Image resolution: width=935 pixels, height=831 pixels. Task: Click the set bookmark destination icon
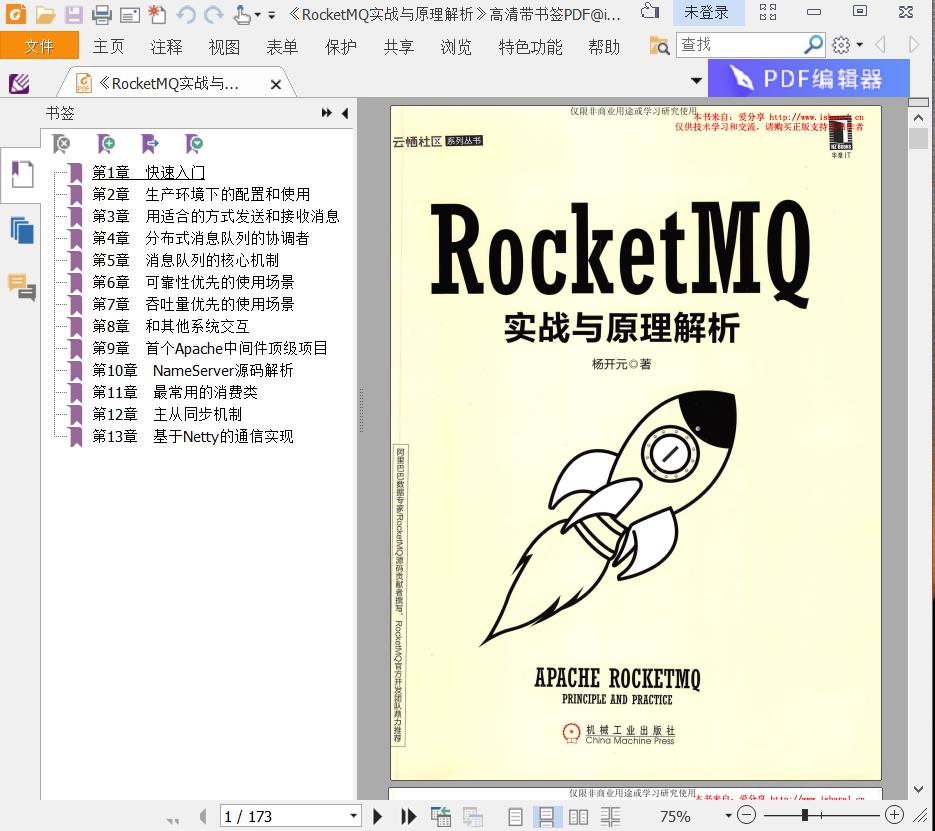pyautogui.click(x=150, y=144)
